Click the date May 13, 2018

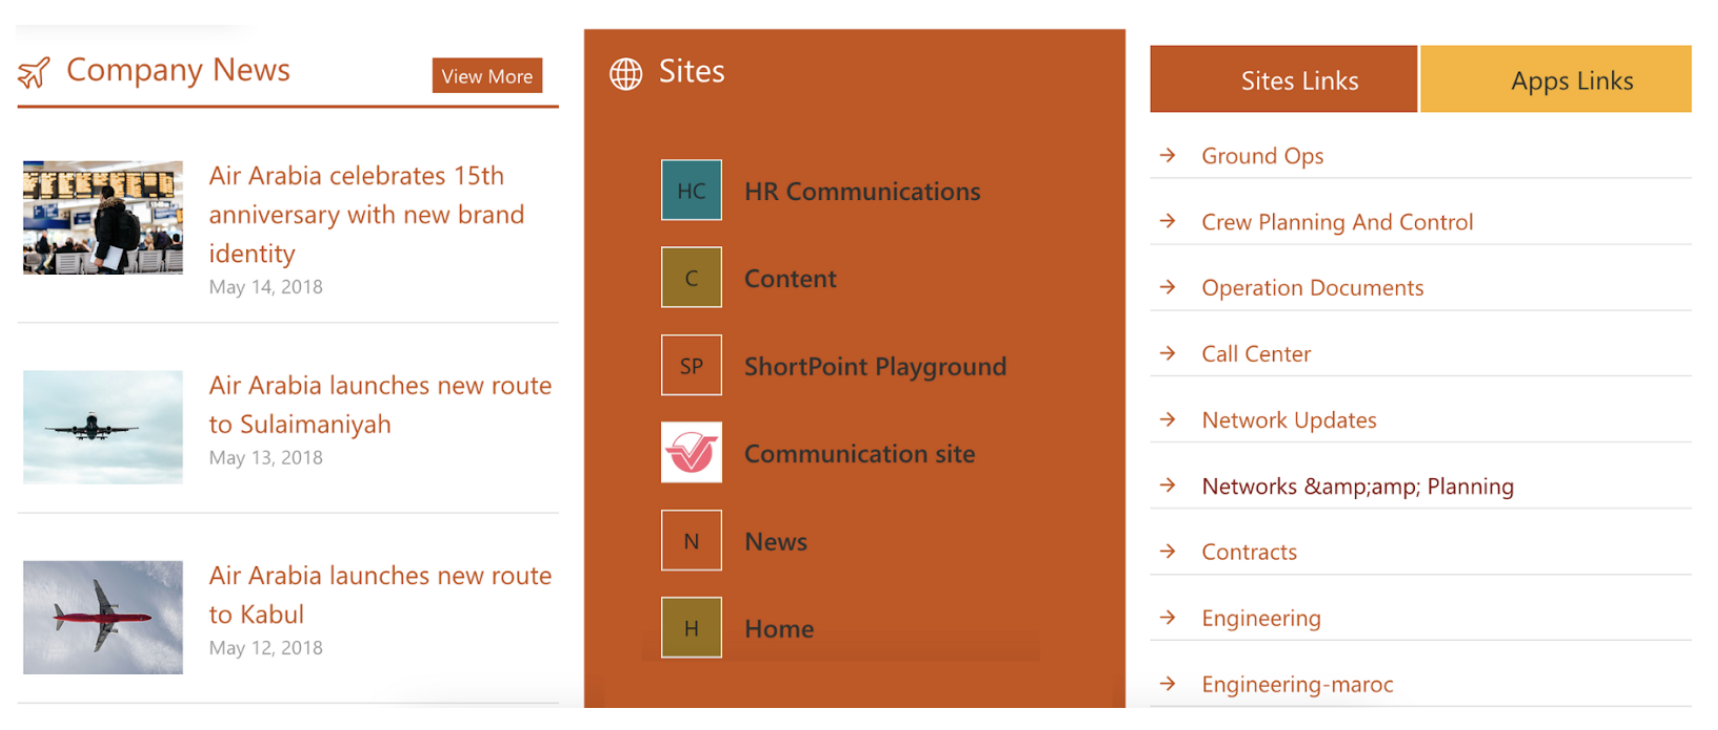265,458
